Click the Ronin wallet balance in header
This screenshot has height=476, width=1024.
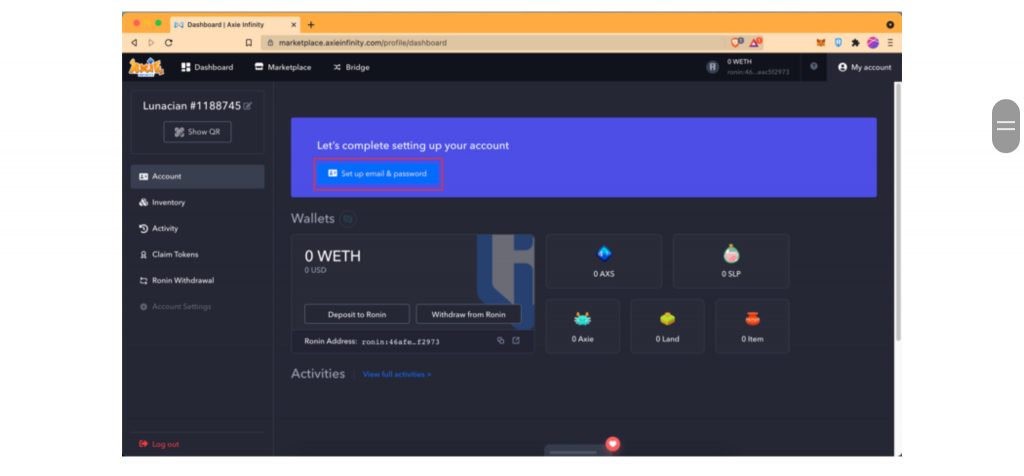click(x=749, y=67)
